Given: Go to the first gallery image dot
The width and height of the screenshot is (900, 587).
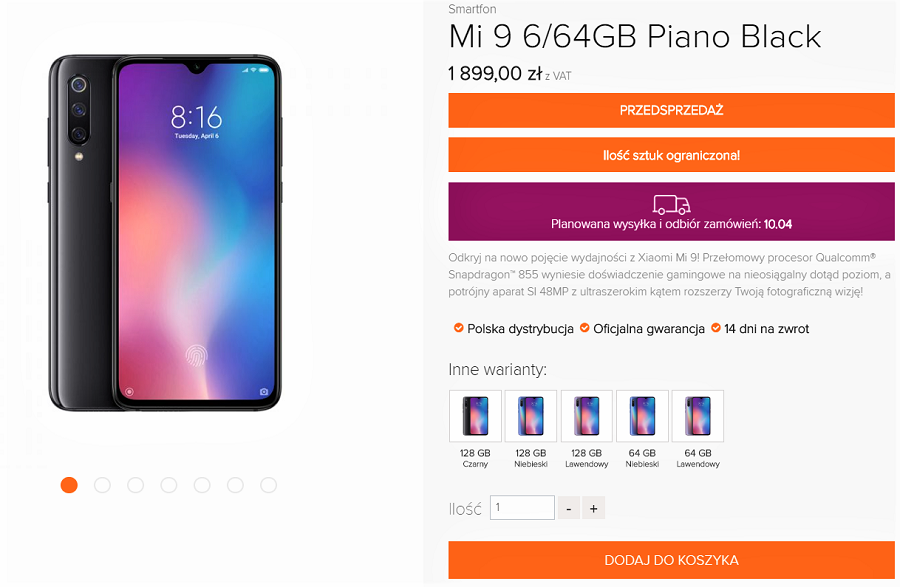Looking at the screenshot, I should pos(69,485).
